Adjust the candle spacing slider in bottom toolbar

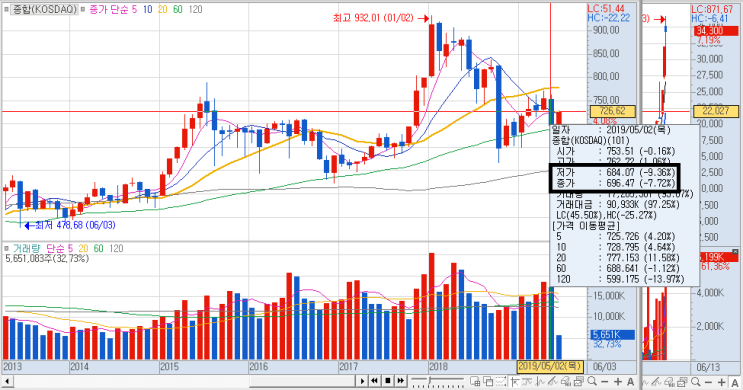point(430,381)
